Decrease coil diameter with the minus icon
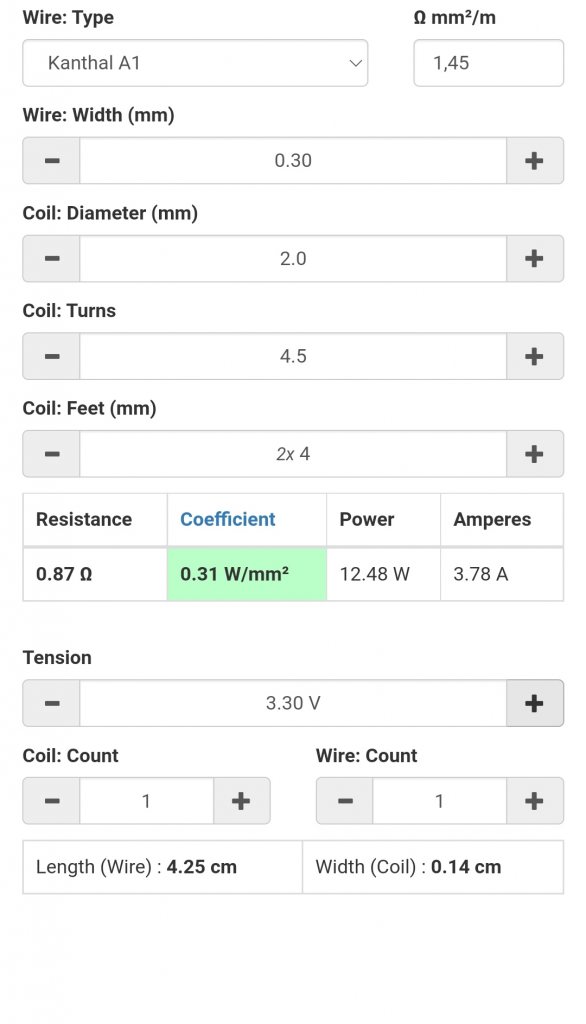Image resolution: width=586 pixels, height=1024 pixels. (x=52, y=259)
